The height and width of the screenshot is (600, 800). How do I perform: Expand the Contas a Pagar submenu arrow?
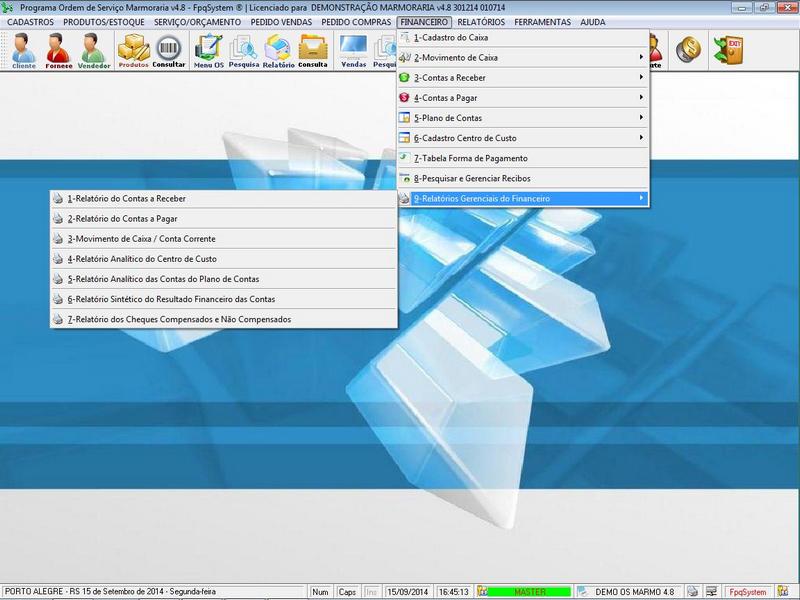[641, 97]
